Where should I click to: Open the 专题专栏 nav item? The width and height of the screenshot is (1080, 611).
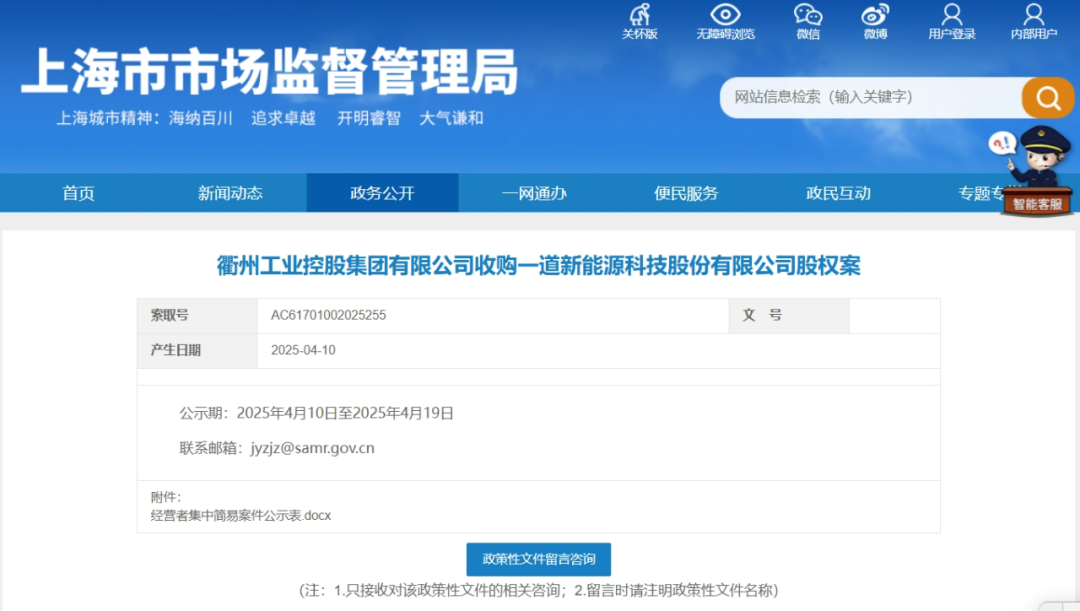tap(981, 193)
